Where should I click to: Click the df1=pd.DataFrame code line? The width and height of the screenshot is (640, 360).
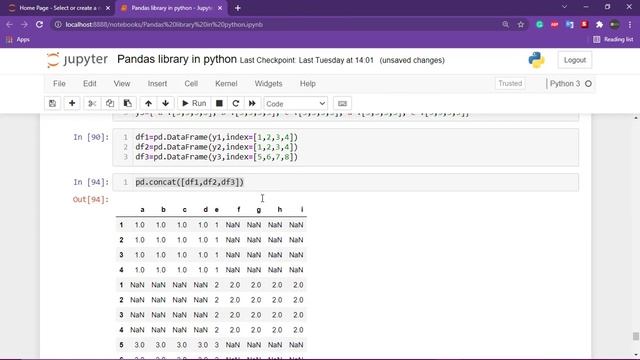click(x=217, y=137)
